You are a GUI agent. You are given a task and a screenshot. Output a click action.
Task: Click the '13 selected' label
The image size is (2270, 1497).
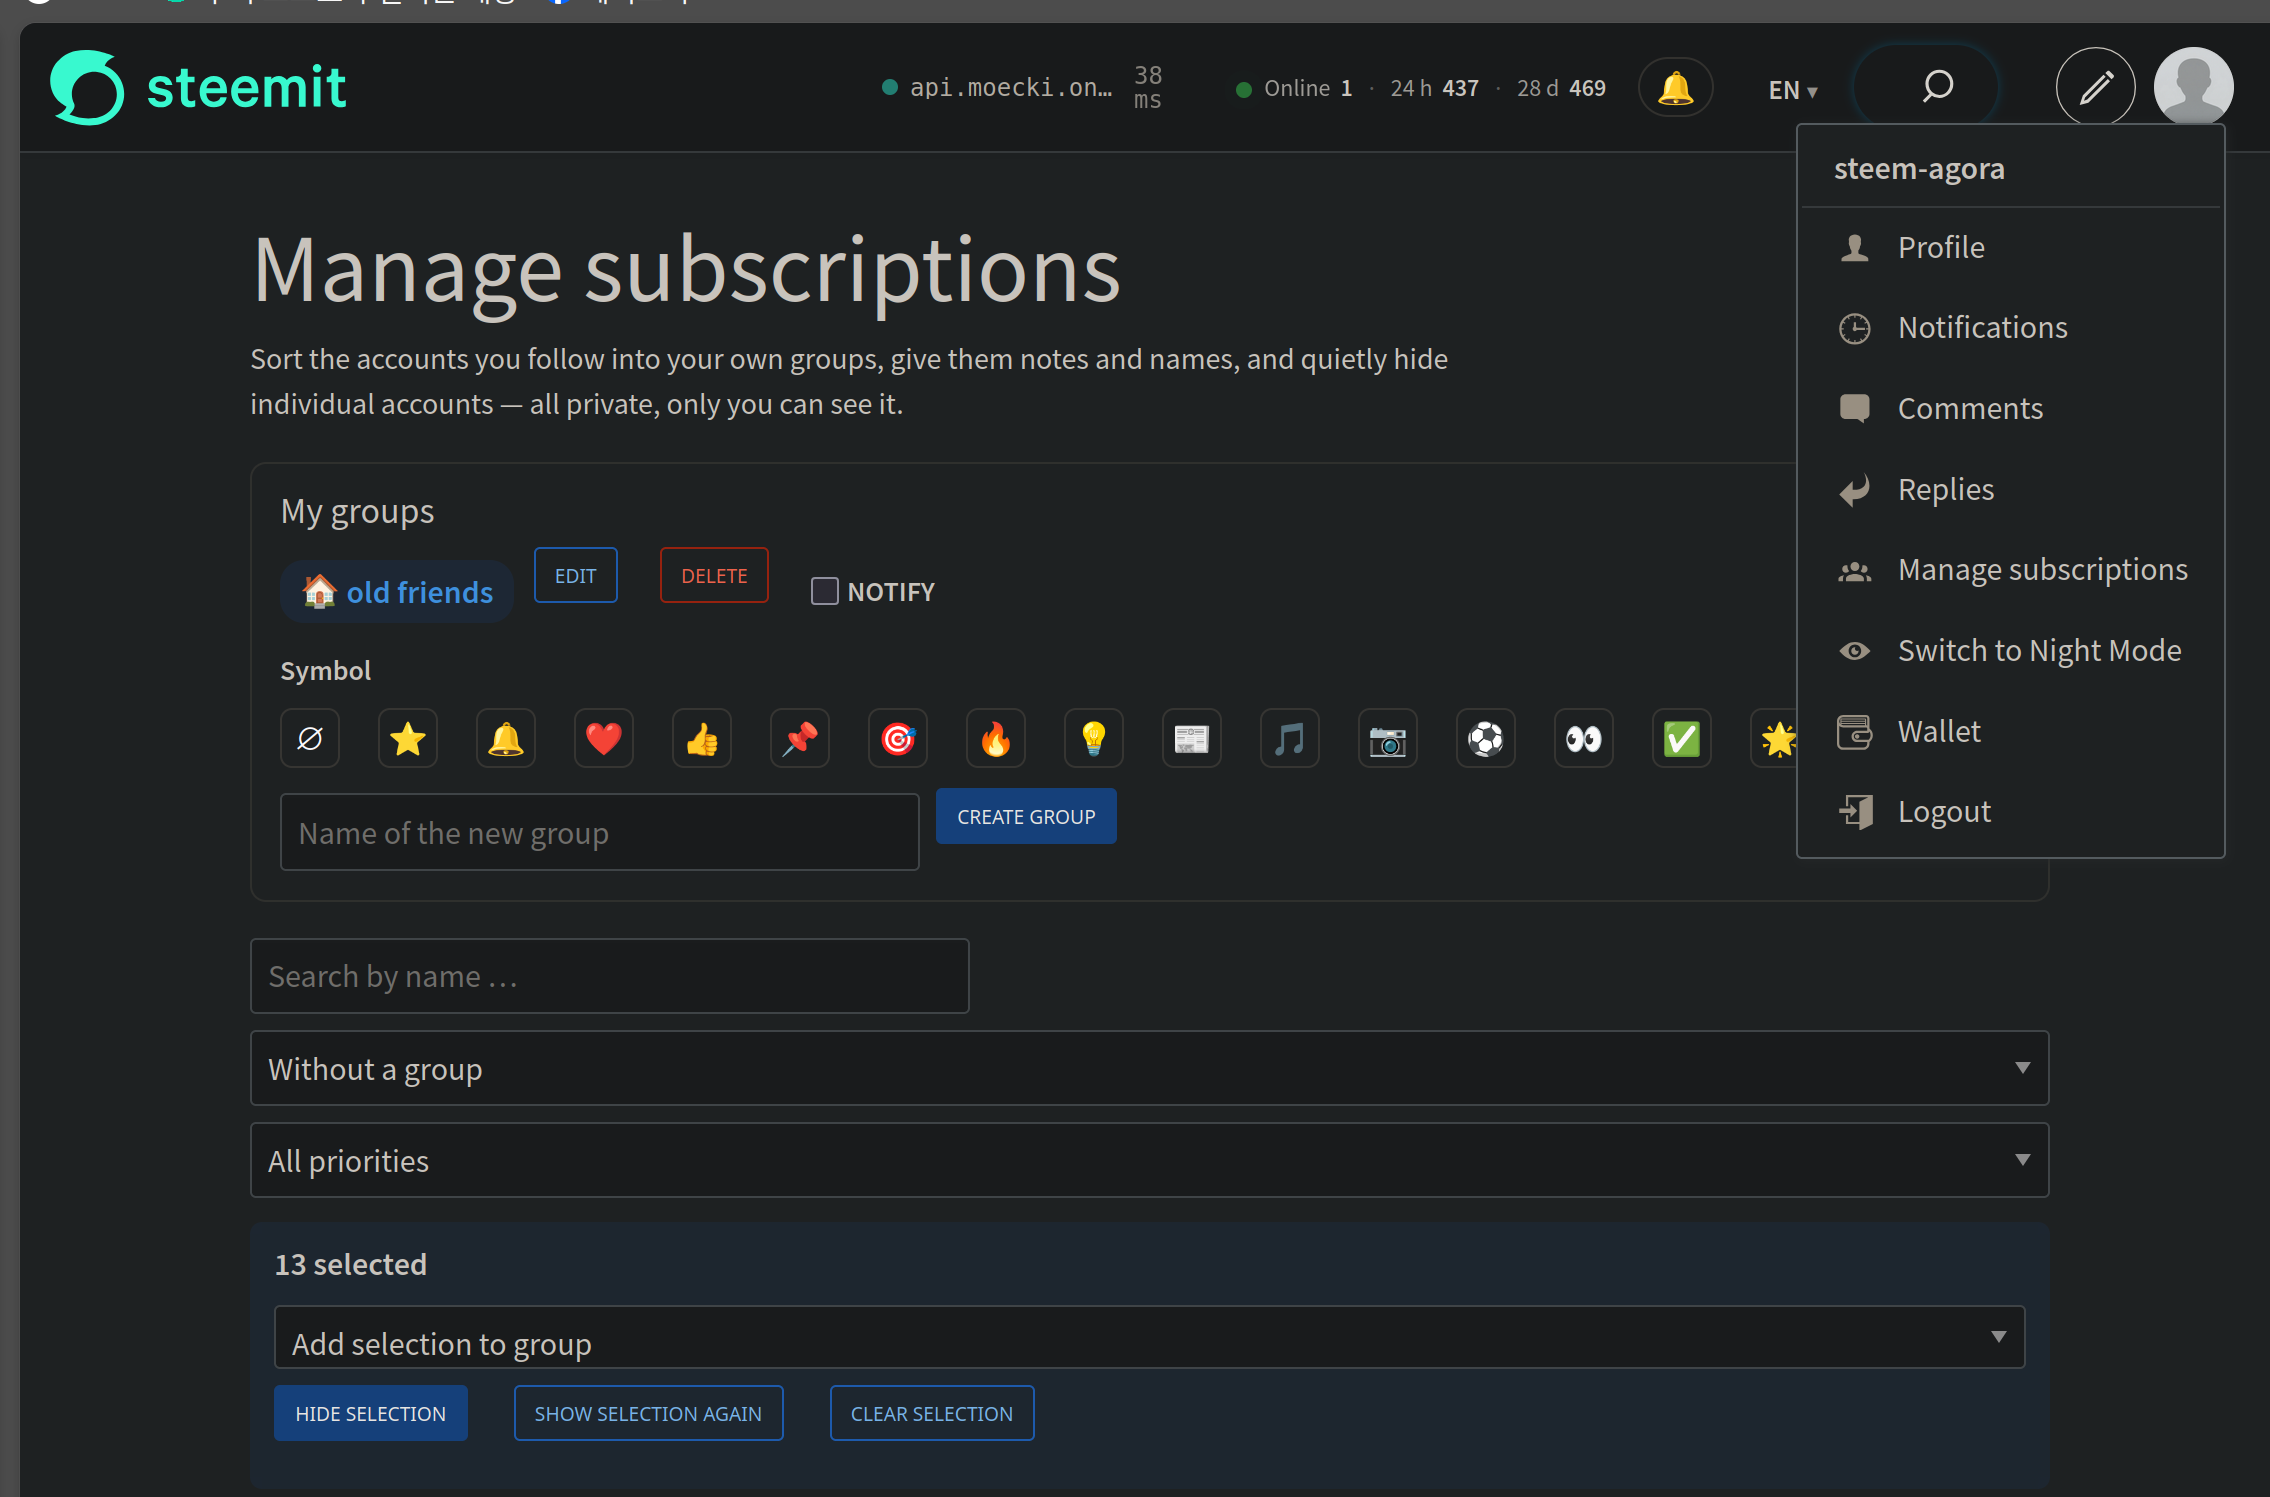pos(350,1264)
